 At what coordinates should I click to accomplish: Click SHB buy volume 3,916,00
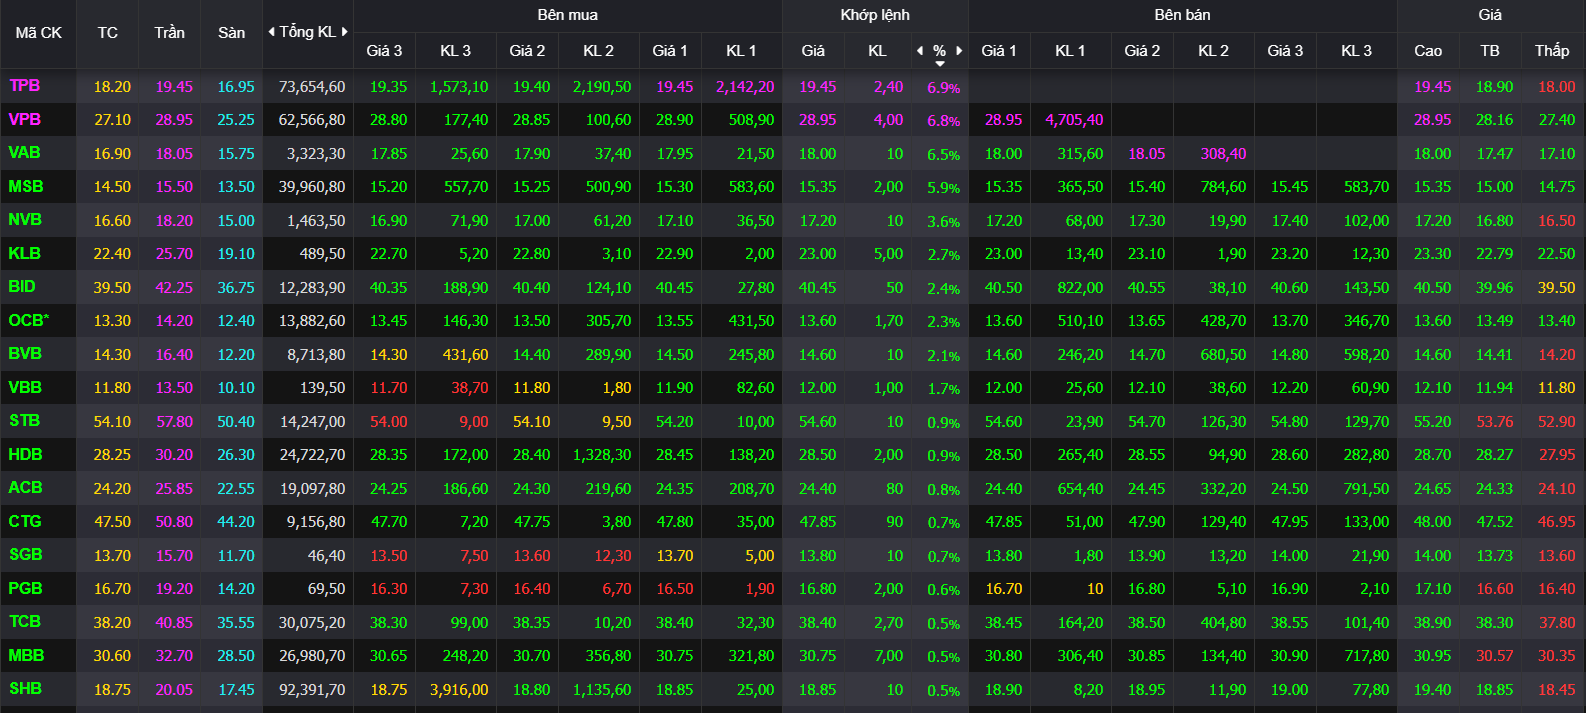[x=459, y=690]
